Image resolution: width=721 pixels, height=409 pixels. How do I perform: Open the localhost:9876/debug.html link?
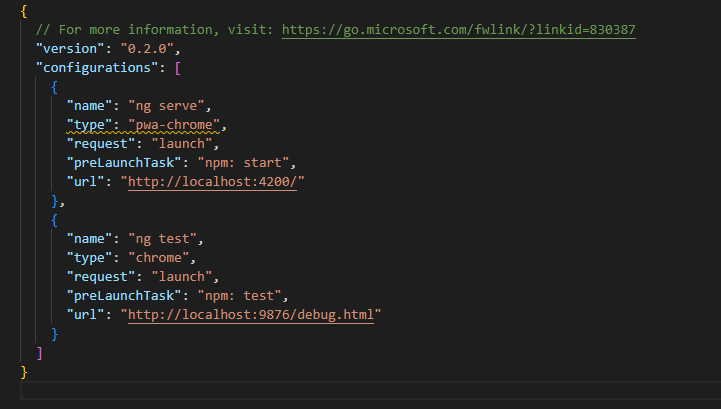point(251,315)
